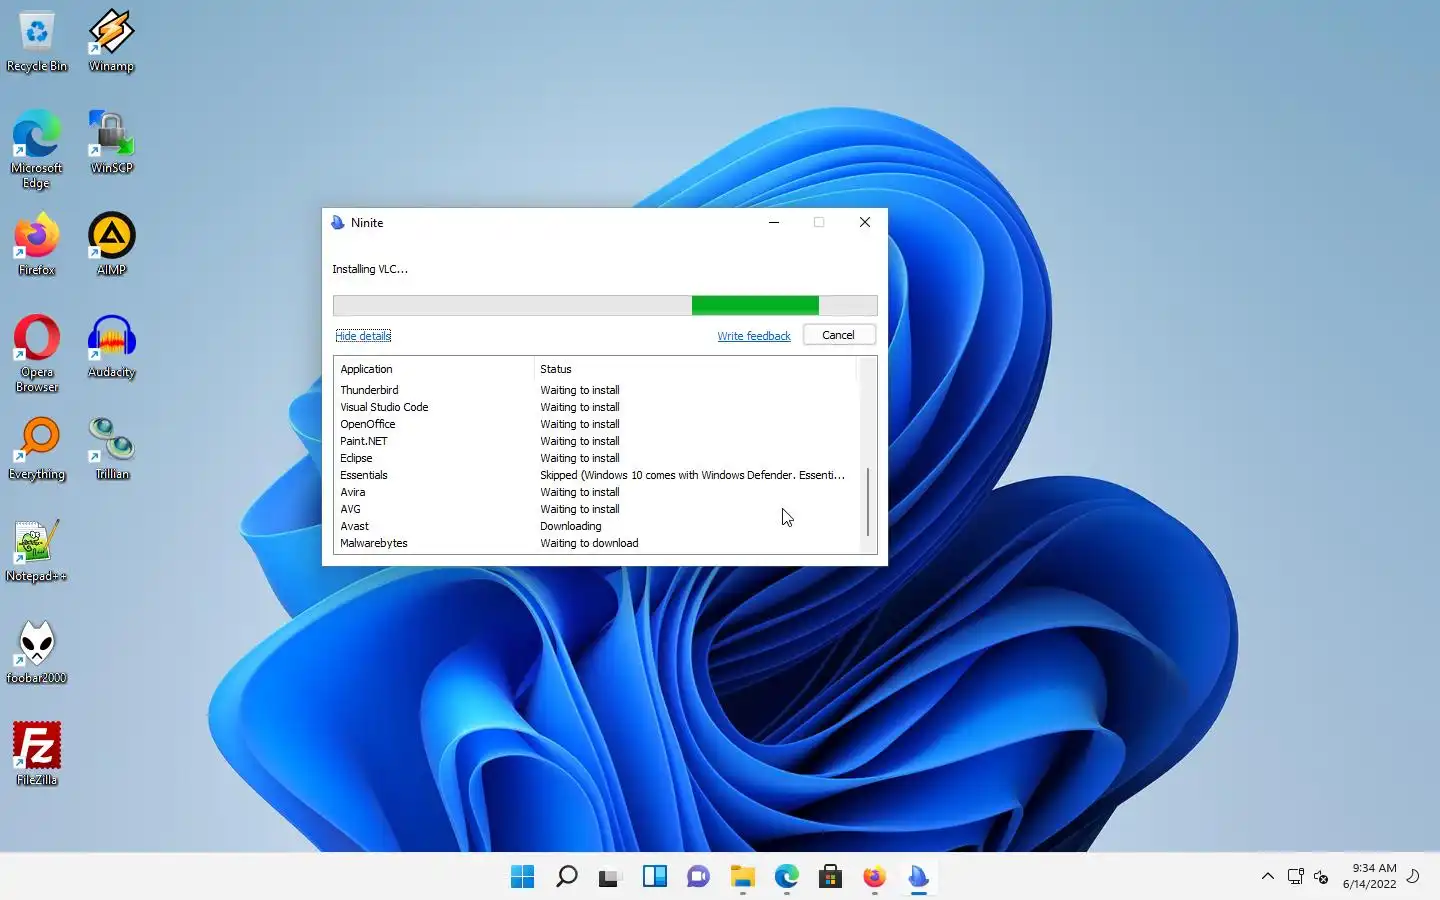Viewport: 1440px width, 900px height.
Task: Launch Edge from the taskbar
Action: click(786, 877)
